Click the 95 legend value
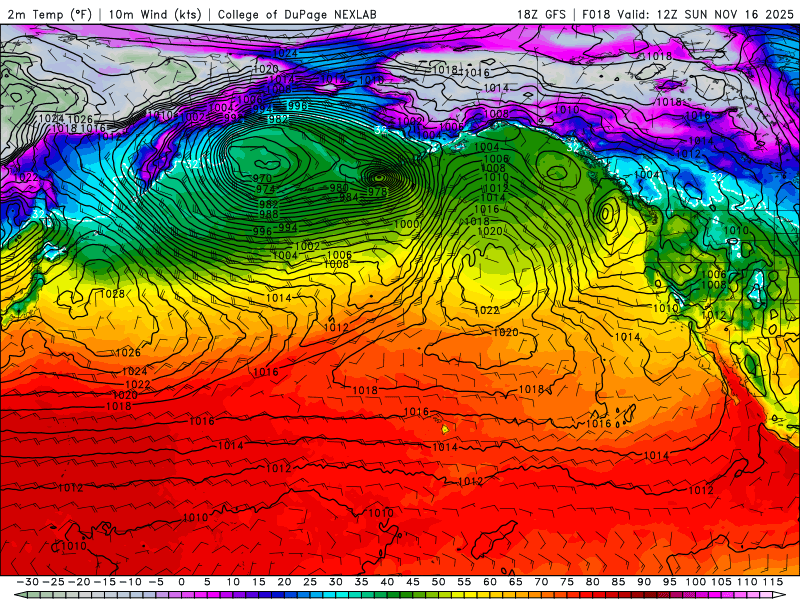 669,582
